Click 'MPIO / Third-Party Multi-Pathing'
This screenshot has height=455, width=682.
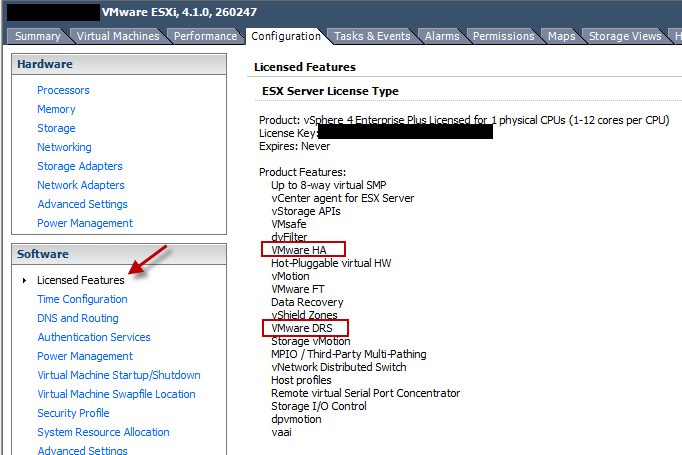348,355
